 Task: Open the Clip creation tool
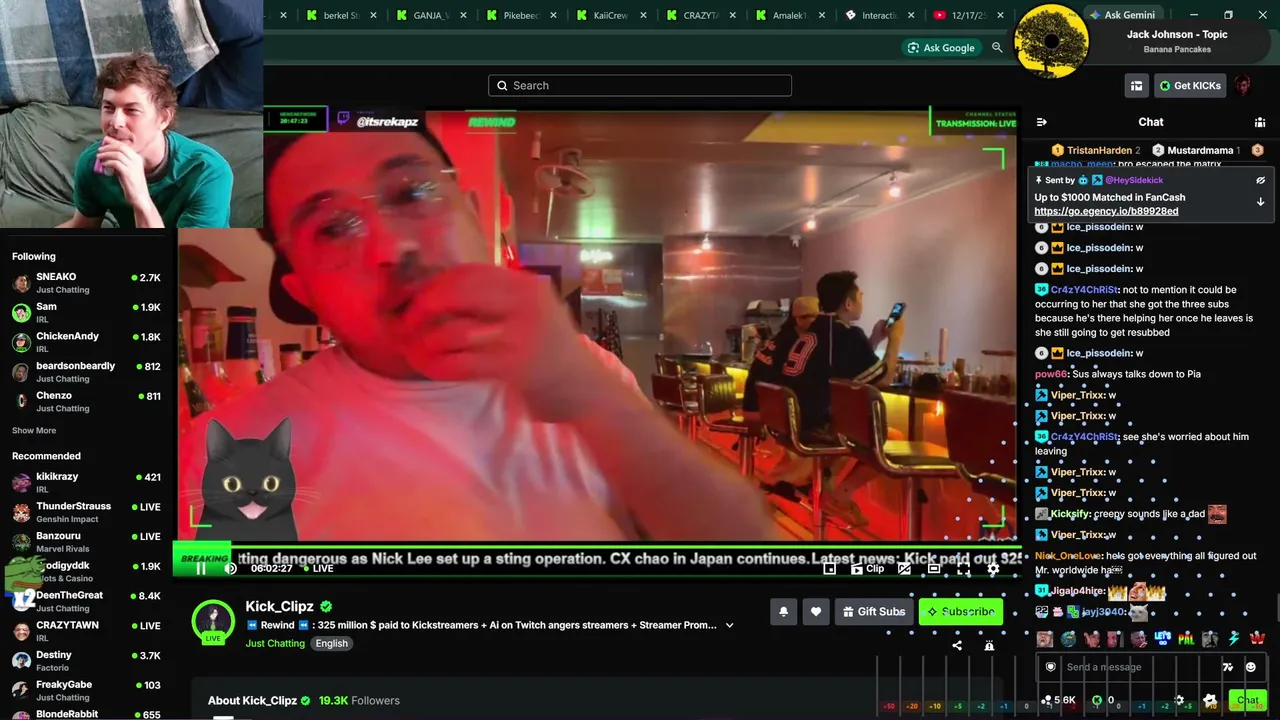click(867, 569)
